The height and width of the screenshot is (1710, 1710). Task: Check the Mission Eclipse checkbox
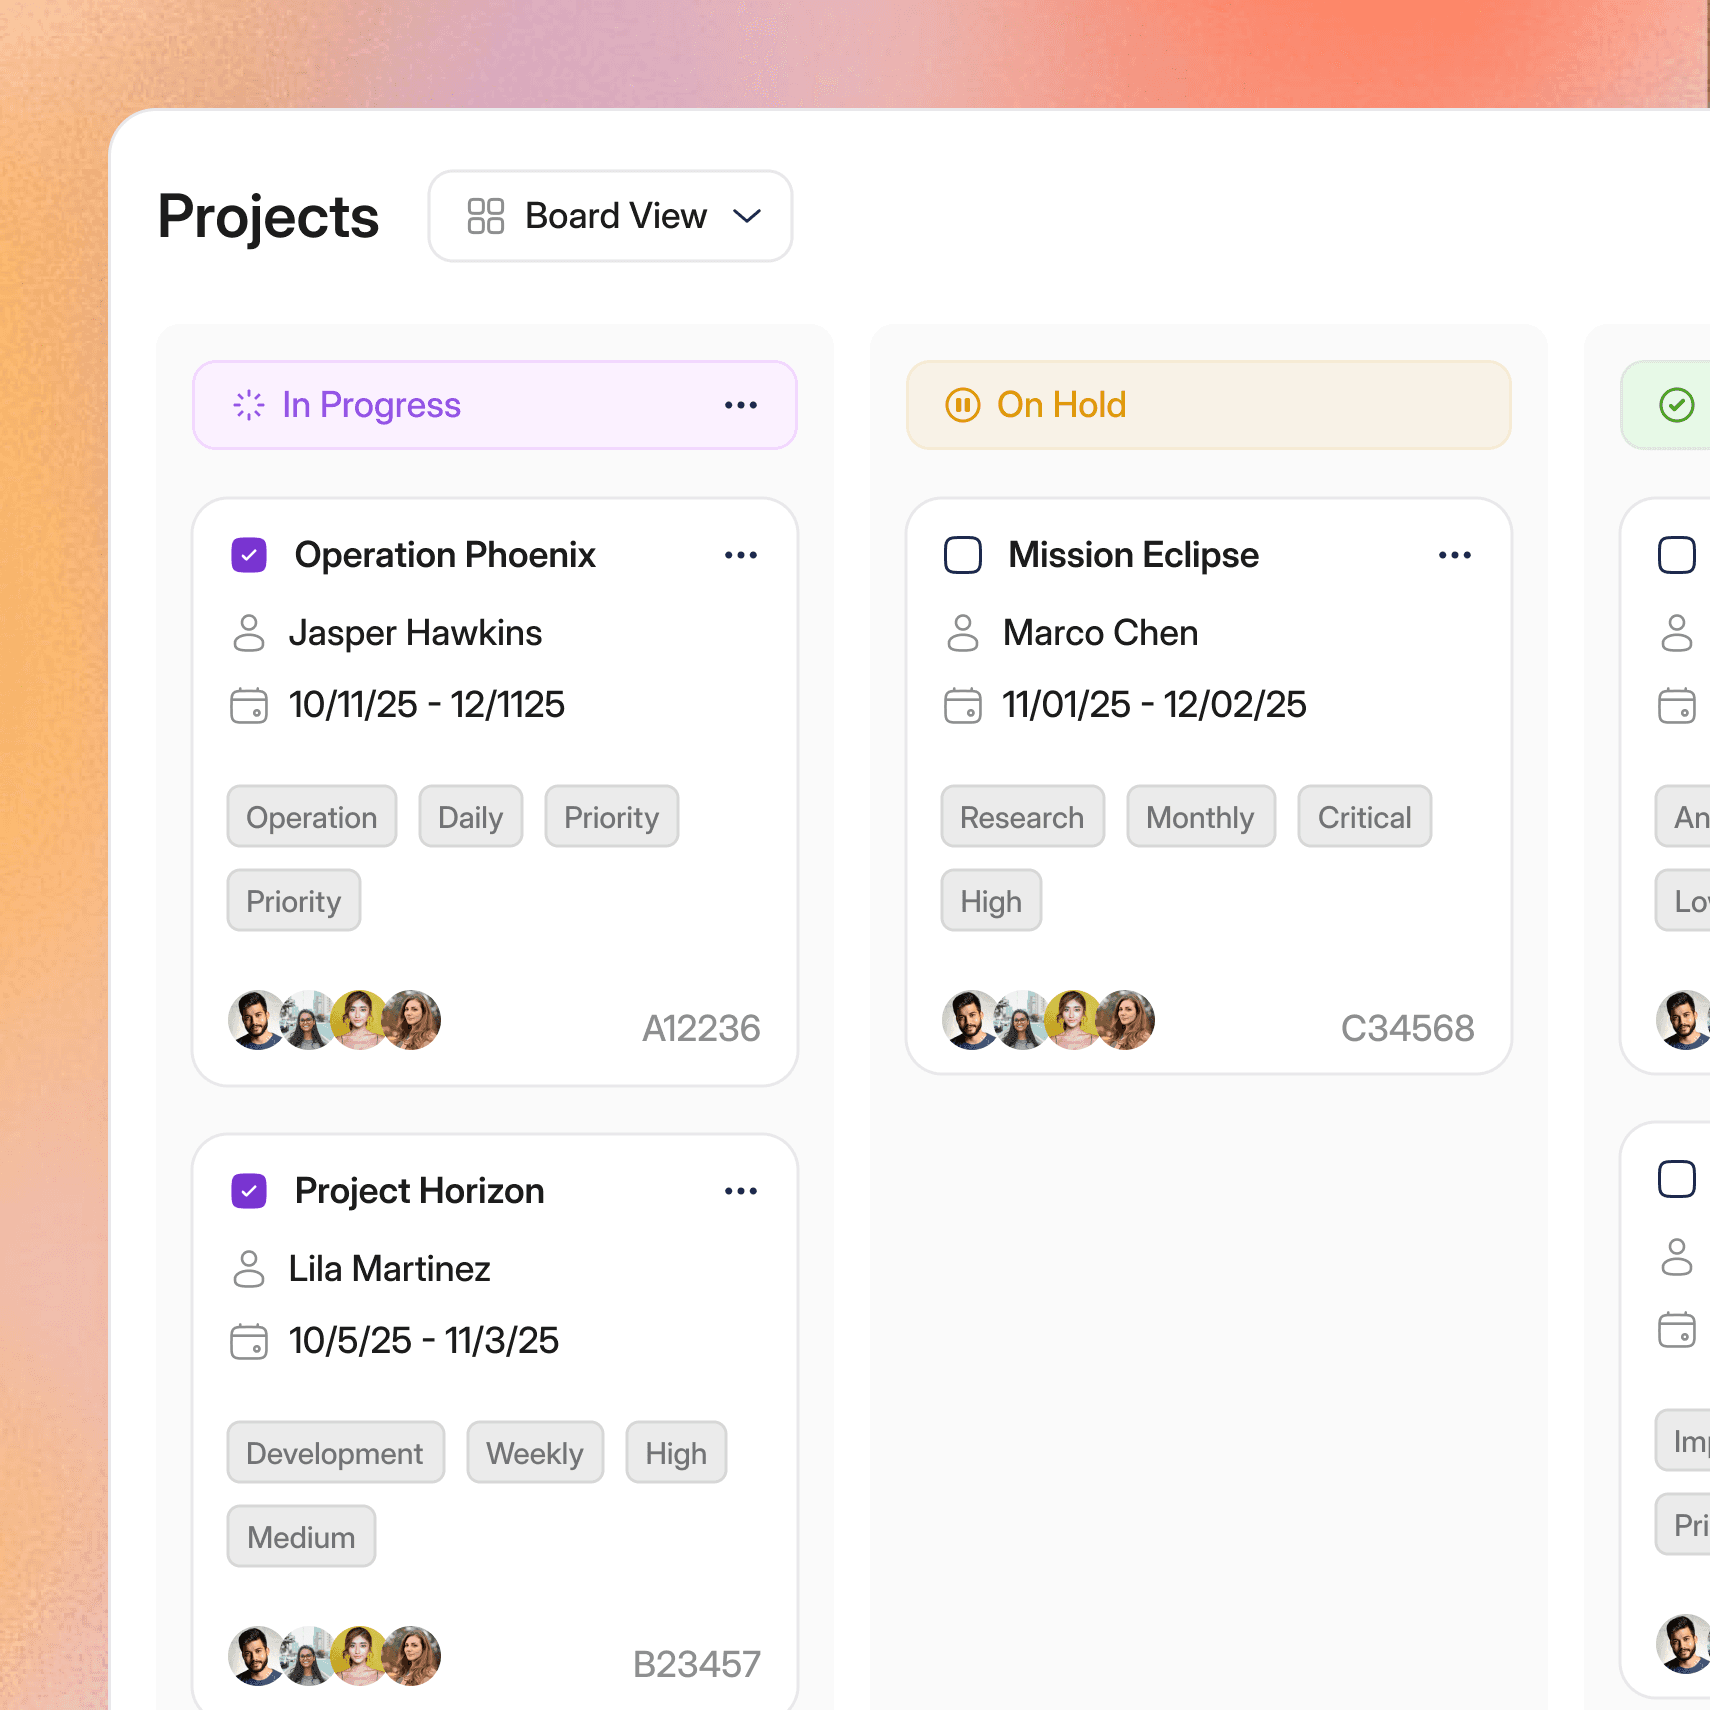pos(963,555)
